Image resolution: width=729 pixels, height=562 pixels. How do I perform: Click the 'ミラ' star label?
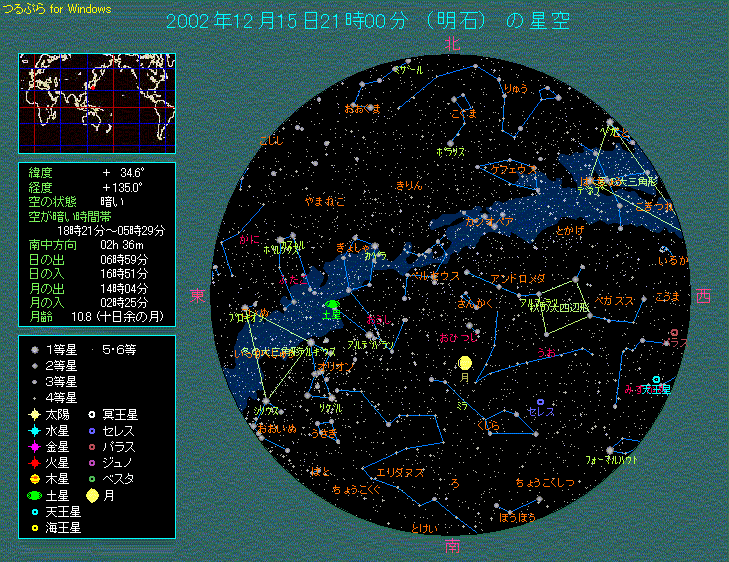point(462,406)
